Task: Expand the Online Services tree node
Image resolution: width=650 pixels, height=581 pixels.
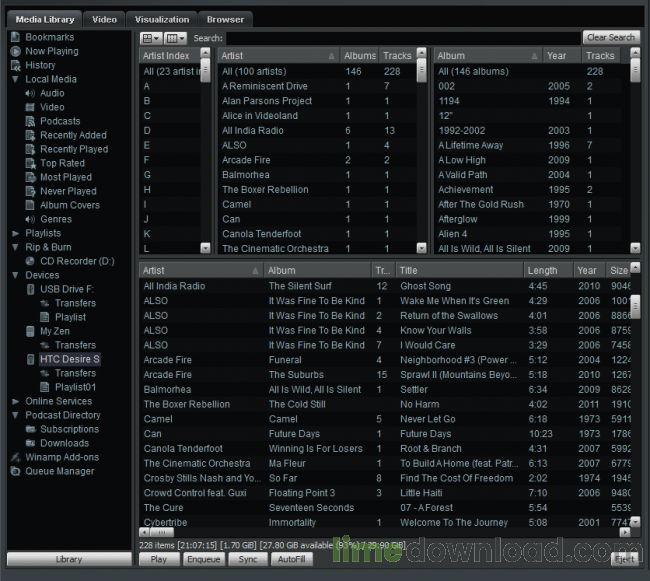Action: point(15,402)
